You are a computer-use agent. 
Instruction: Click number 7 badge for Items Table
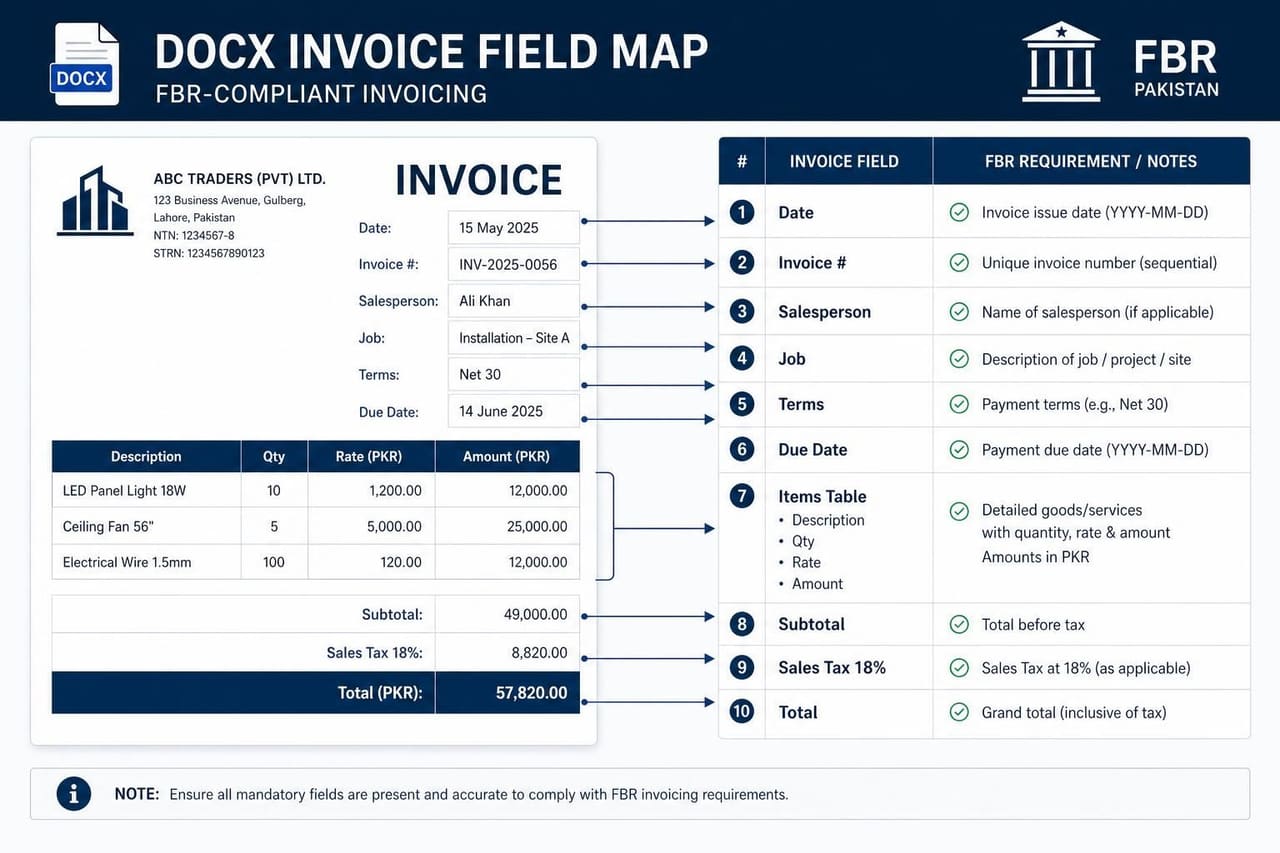coord(742,496)
